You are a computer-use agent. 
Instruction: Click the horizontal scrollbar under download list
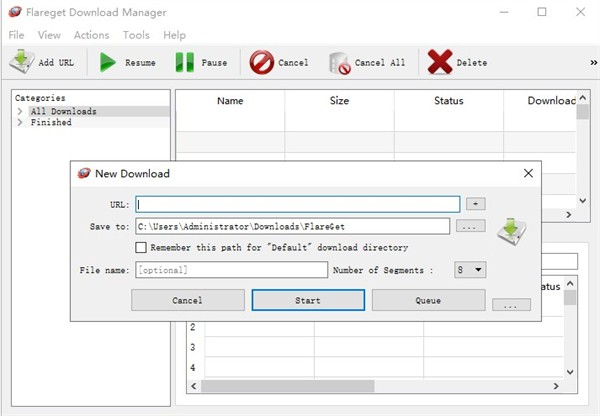[375, 214]
